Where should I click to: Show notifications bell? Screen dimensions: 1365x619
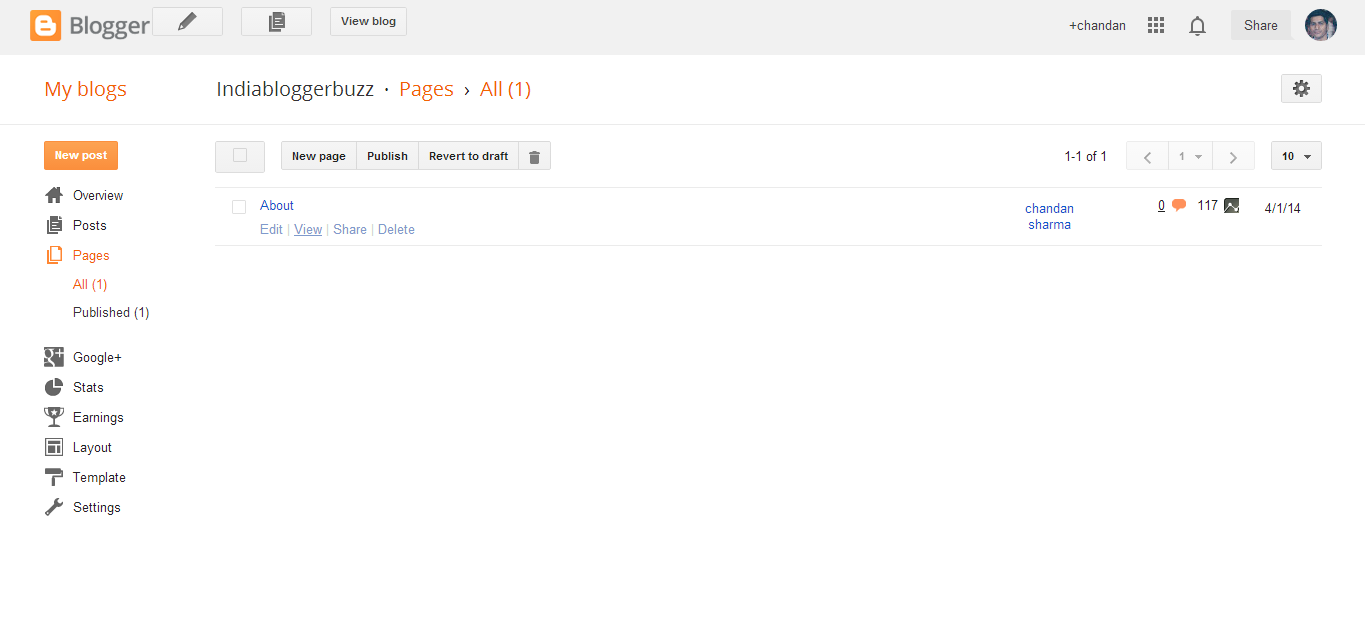[1197, 26]
